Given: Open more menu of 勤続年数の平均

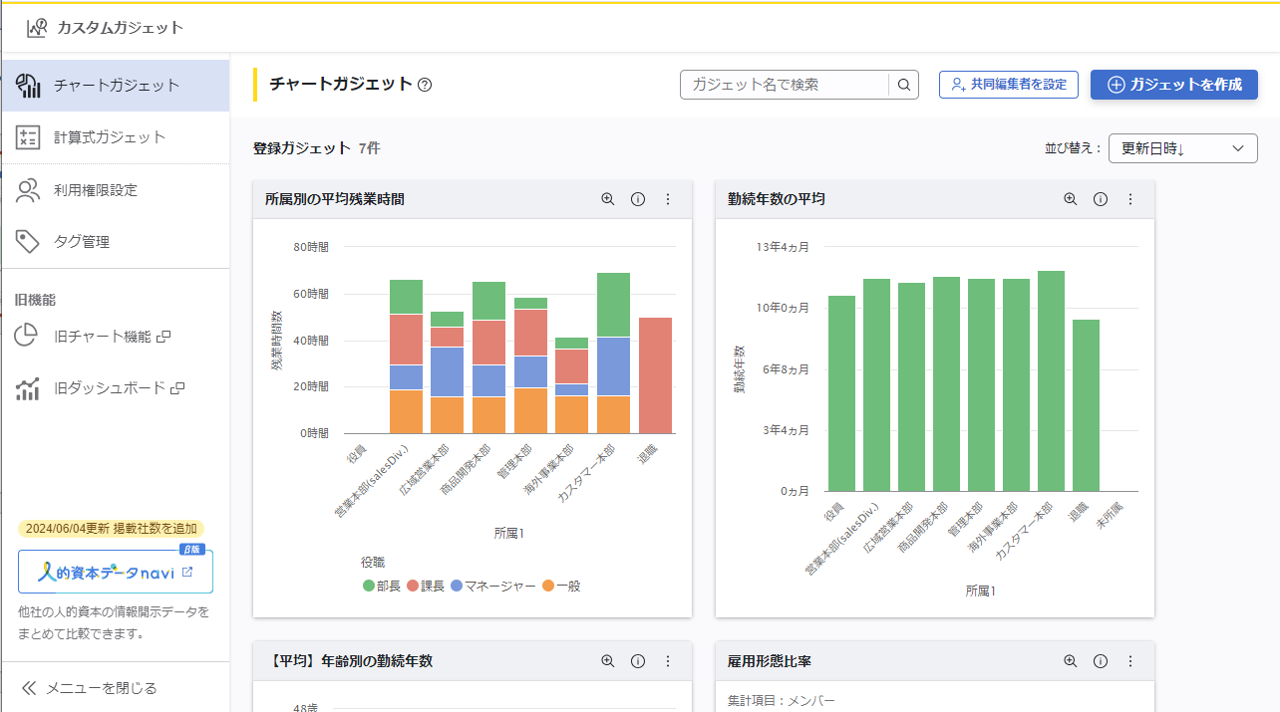Looking at the screenshot, I should 1131,199.
